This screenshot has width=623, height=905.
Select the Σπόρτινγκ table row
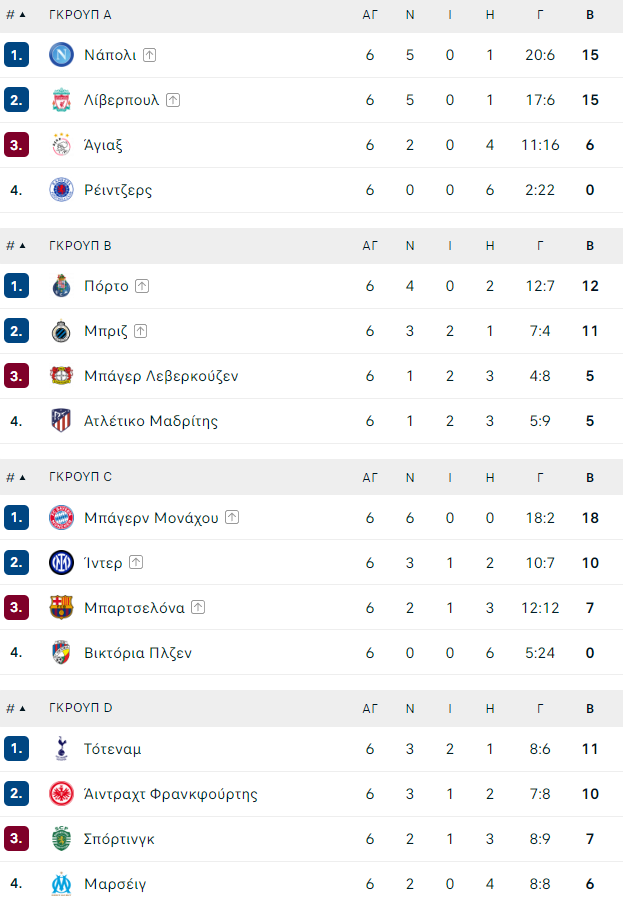tap(311, 839)
